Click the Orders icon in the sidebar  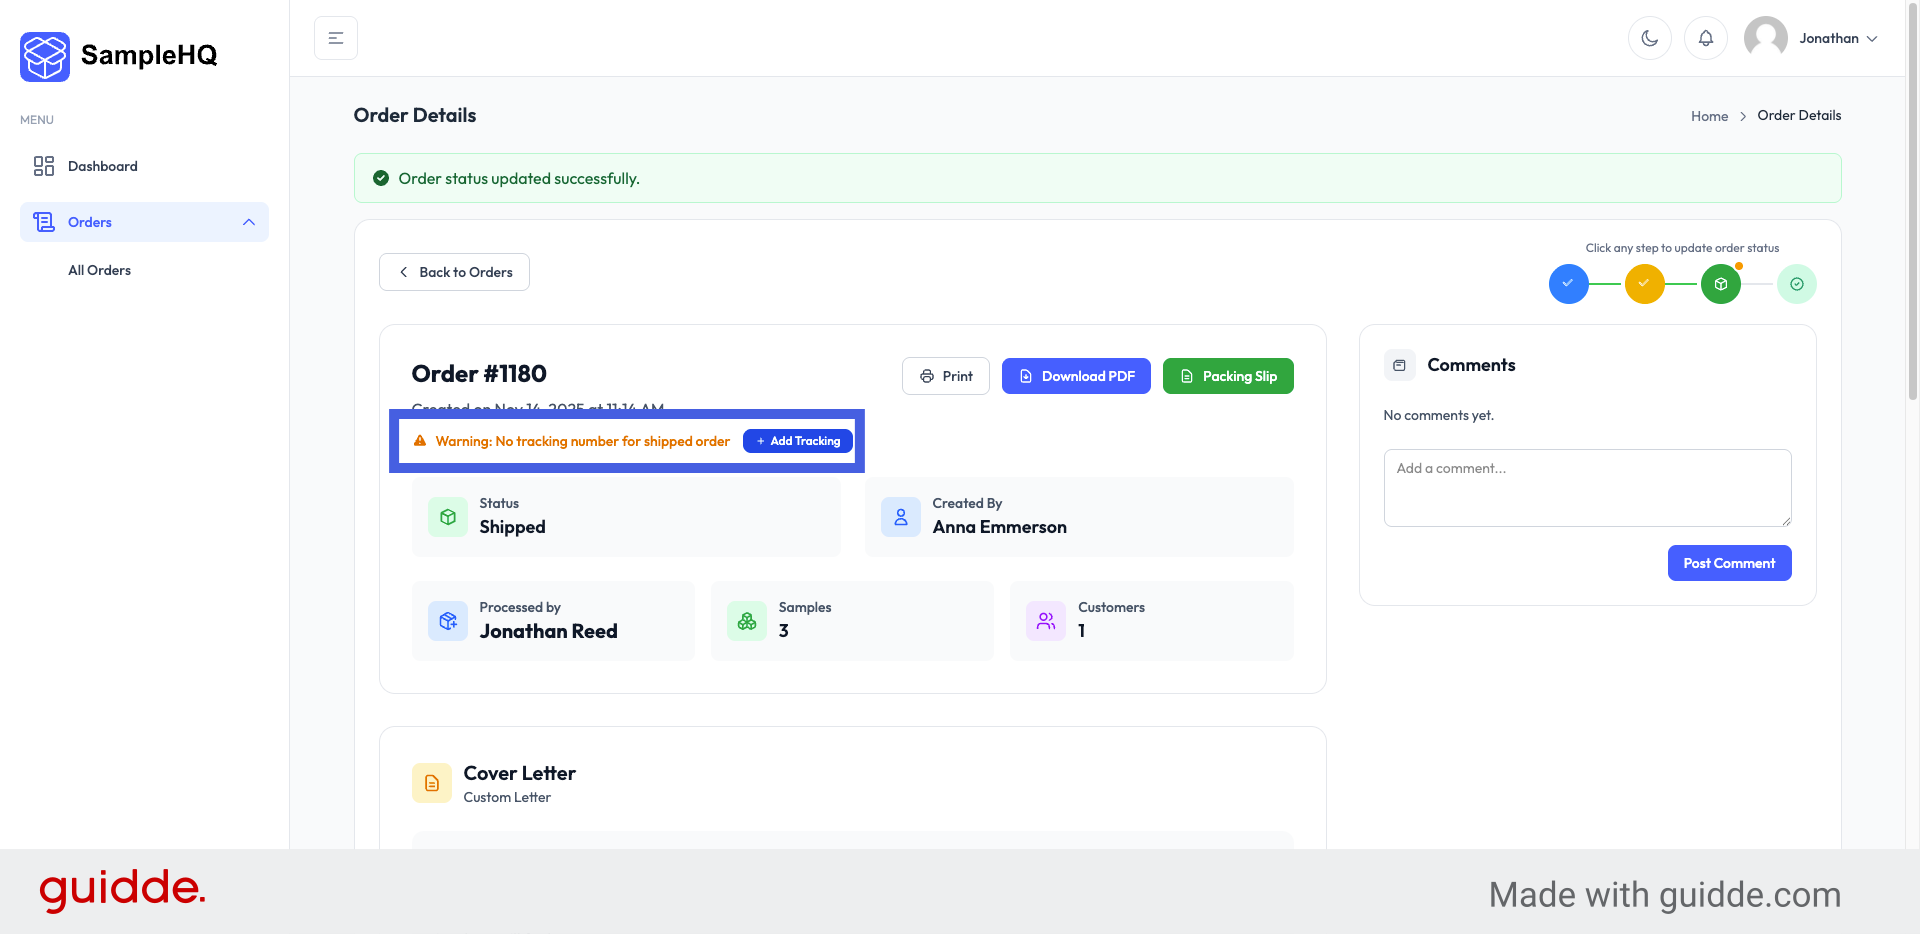point(43,221)
